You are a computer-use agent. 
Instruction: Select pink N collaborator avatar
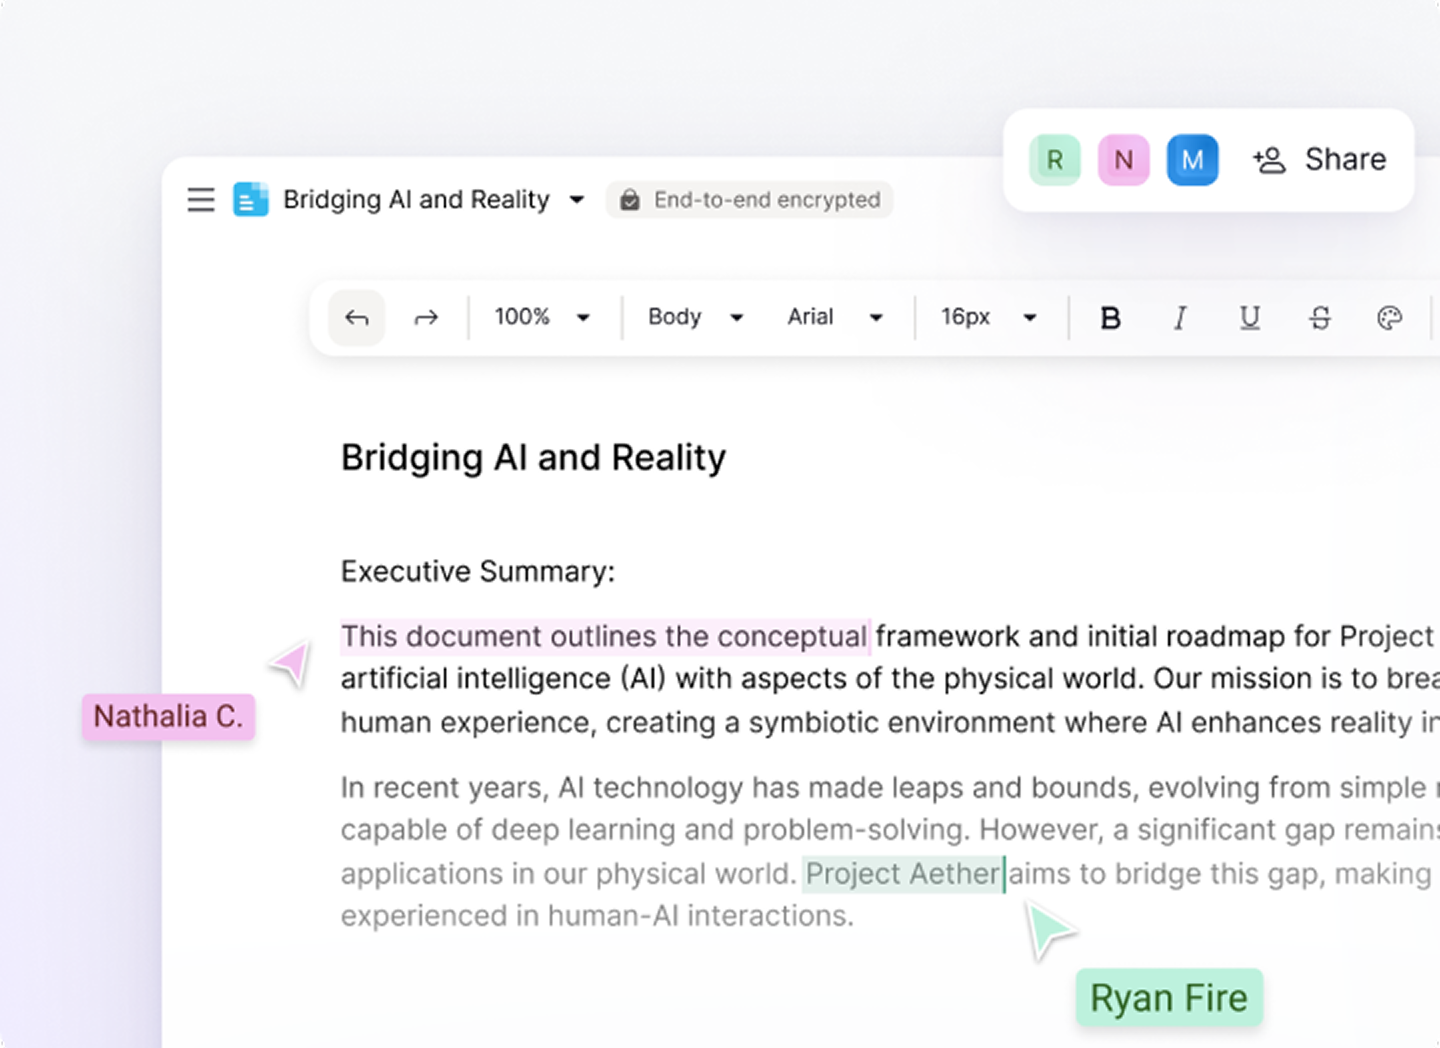pyautogui.click(x=1124, y=160)
